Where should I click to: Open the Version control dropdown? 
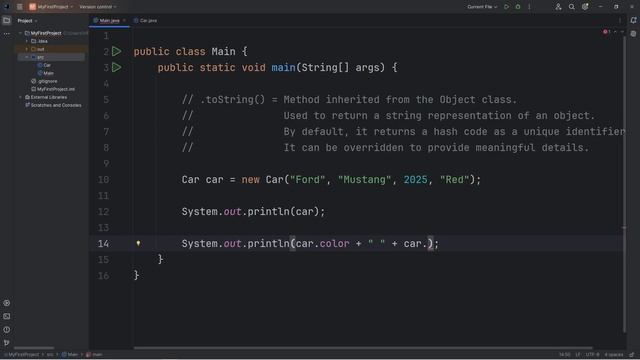click(x=98, y=7)
